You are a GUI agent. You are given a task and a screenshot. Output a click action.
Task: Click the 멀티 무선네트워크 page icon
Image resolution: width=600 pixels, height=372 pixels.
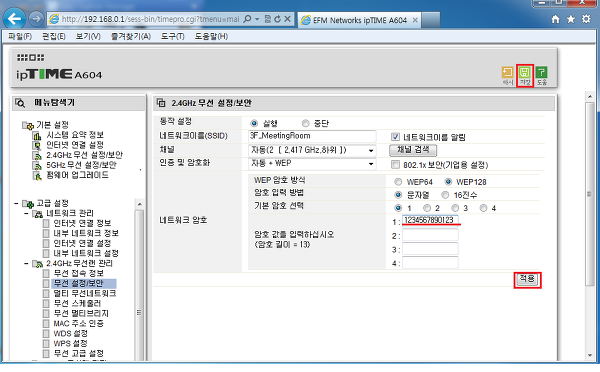click(46, 294)
